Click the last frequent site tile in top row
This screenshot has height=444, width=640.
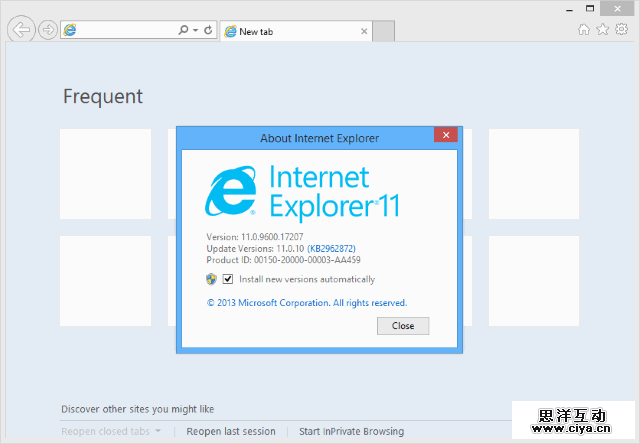[534, 174]
